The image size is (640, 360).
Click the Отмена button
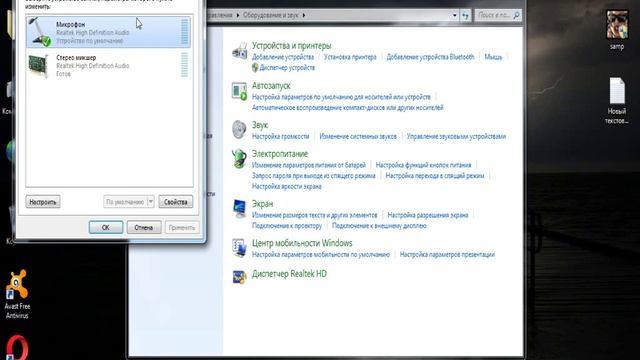(144, 227)
